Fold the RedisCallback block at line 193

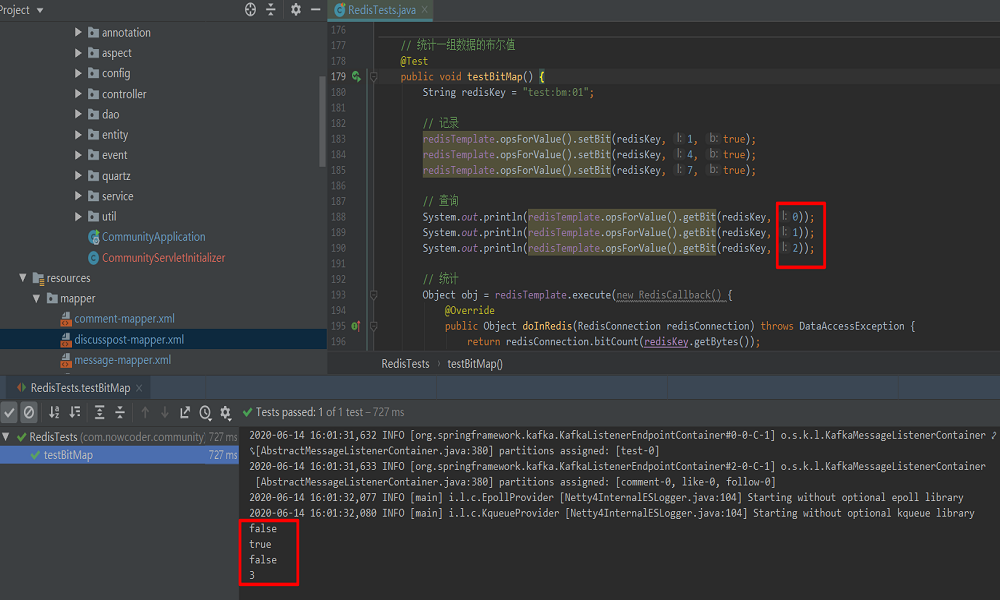click(374, 295)
